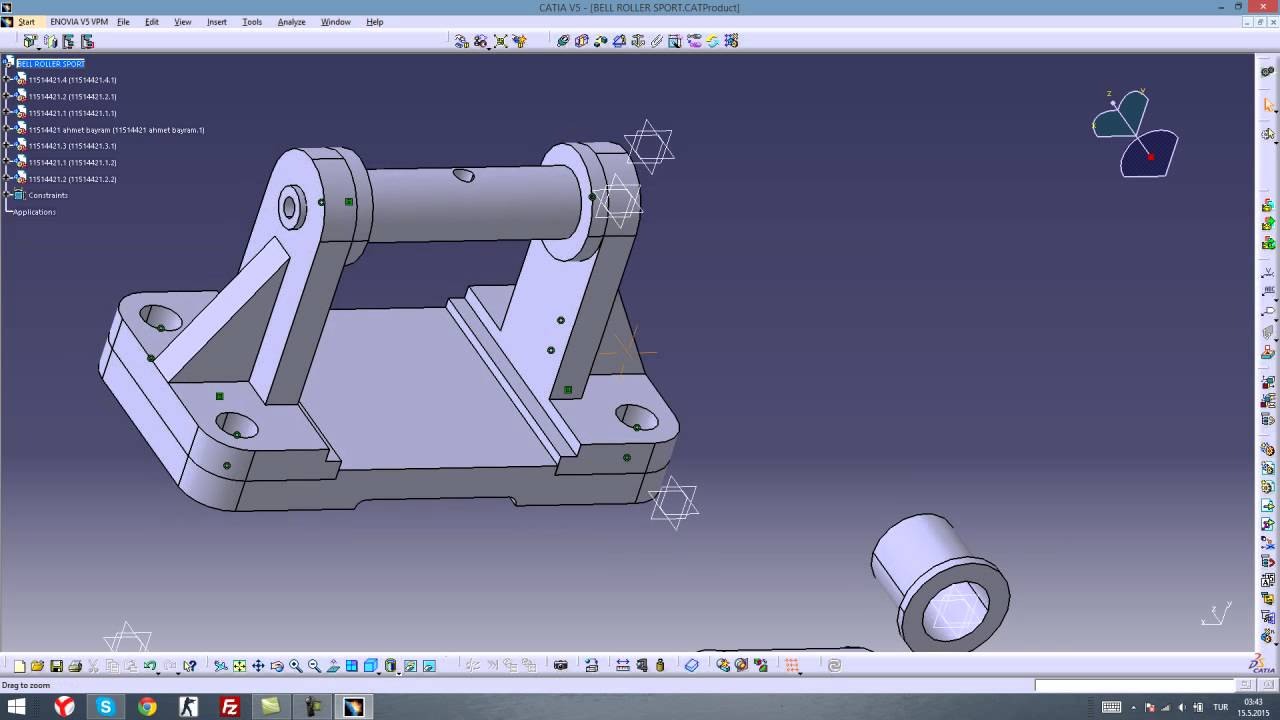
Task: Open Google Chrome from the taskbar
Action: 147,707
